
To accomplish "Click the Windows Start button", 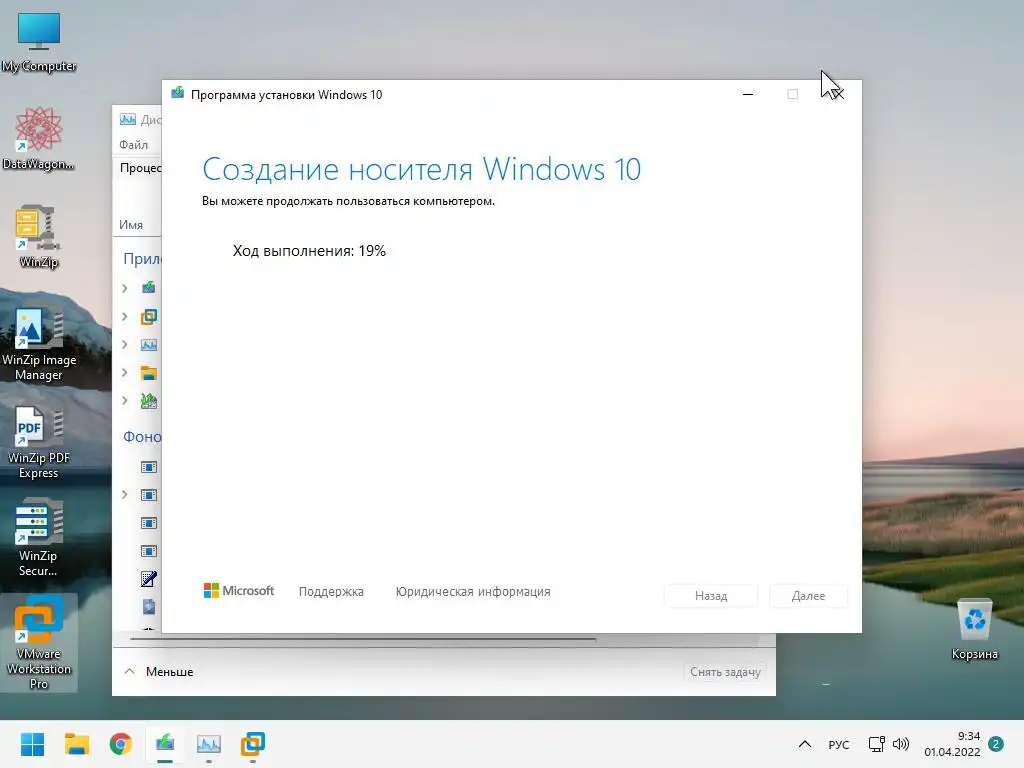I will (x=32, y=744).
